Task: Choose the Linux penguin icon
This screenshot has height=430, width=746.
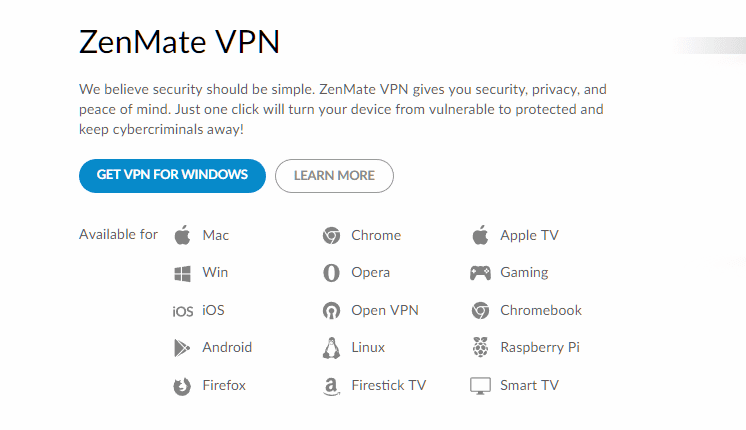Action: pos(331,348)
